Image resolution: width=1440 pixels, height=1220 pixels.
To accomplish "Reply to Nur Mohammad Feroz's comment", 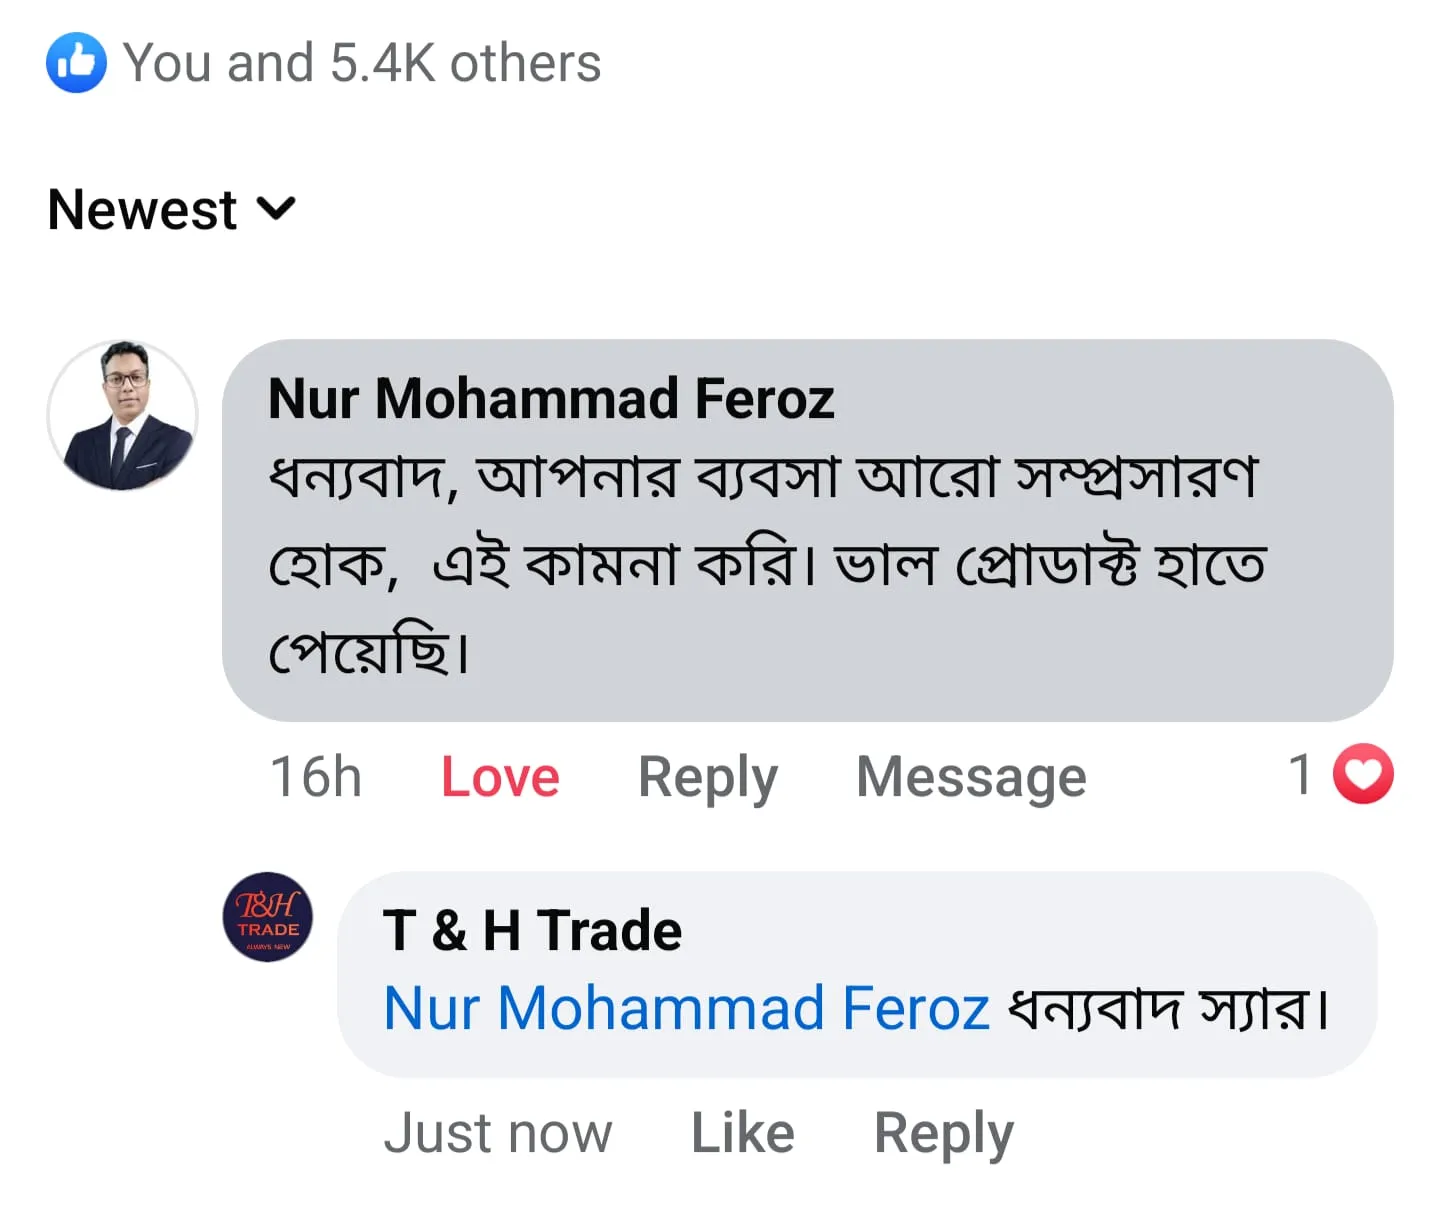I will (707, 777).
